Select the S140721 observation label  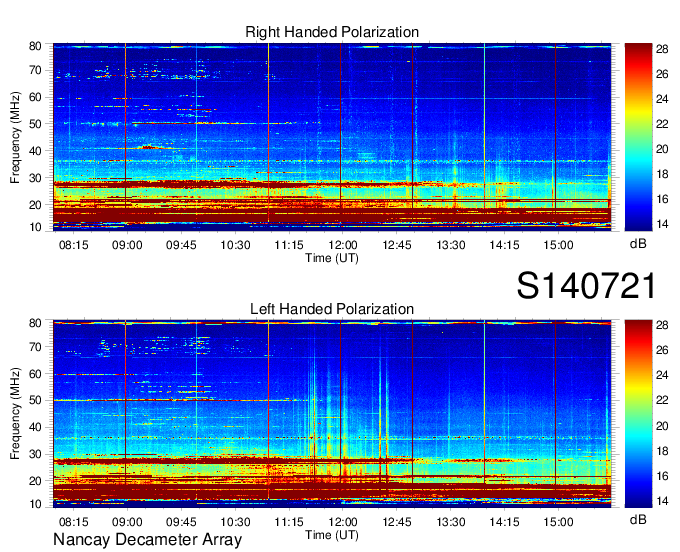(x=586, y=286)
